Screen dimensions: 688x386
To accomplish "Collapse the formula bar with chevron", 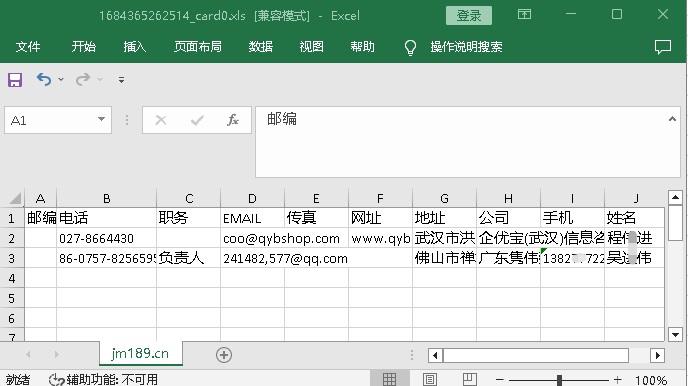I will click(x=672, y=118).
